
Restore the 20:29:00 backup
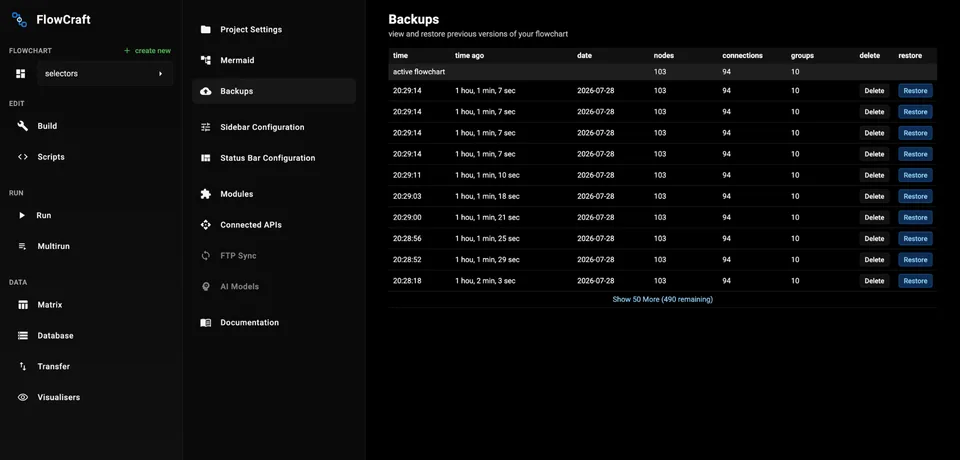915,217
